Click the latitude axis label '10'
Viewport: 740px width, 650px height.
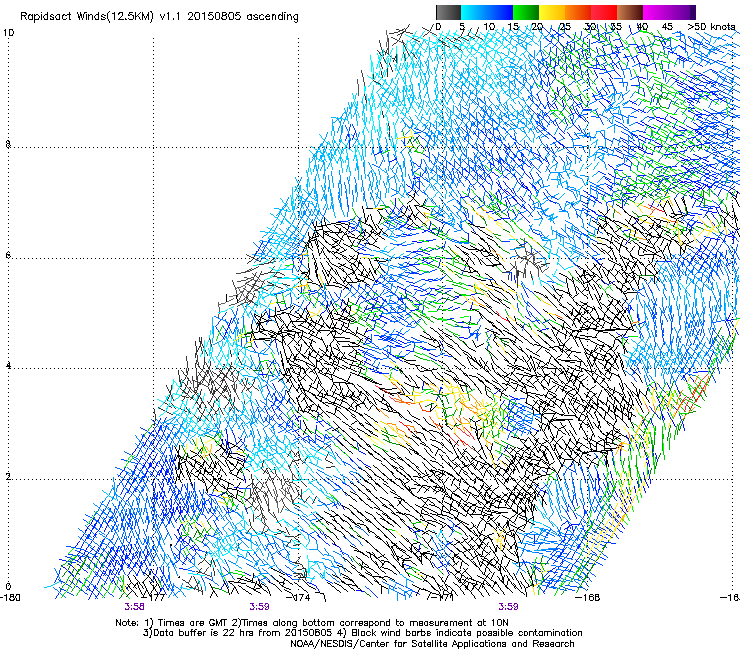[8, 33]
